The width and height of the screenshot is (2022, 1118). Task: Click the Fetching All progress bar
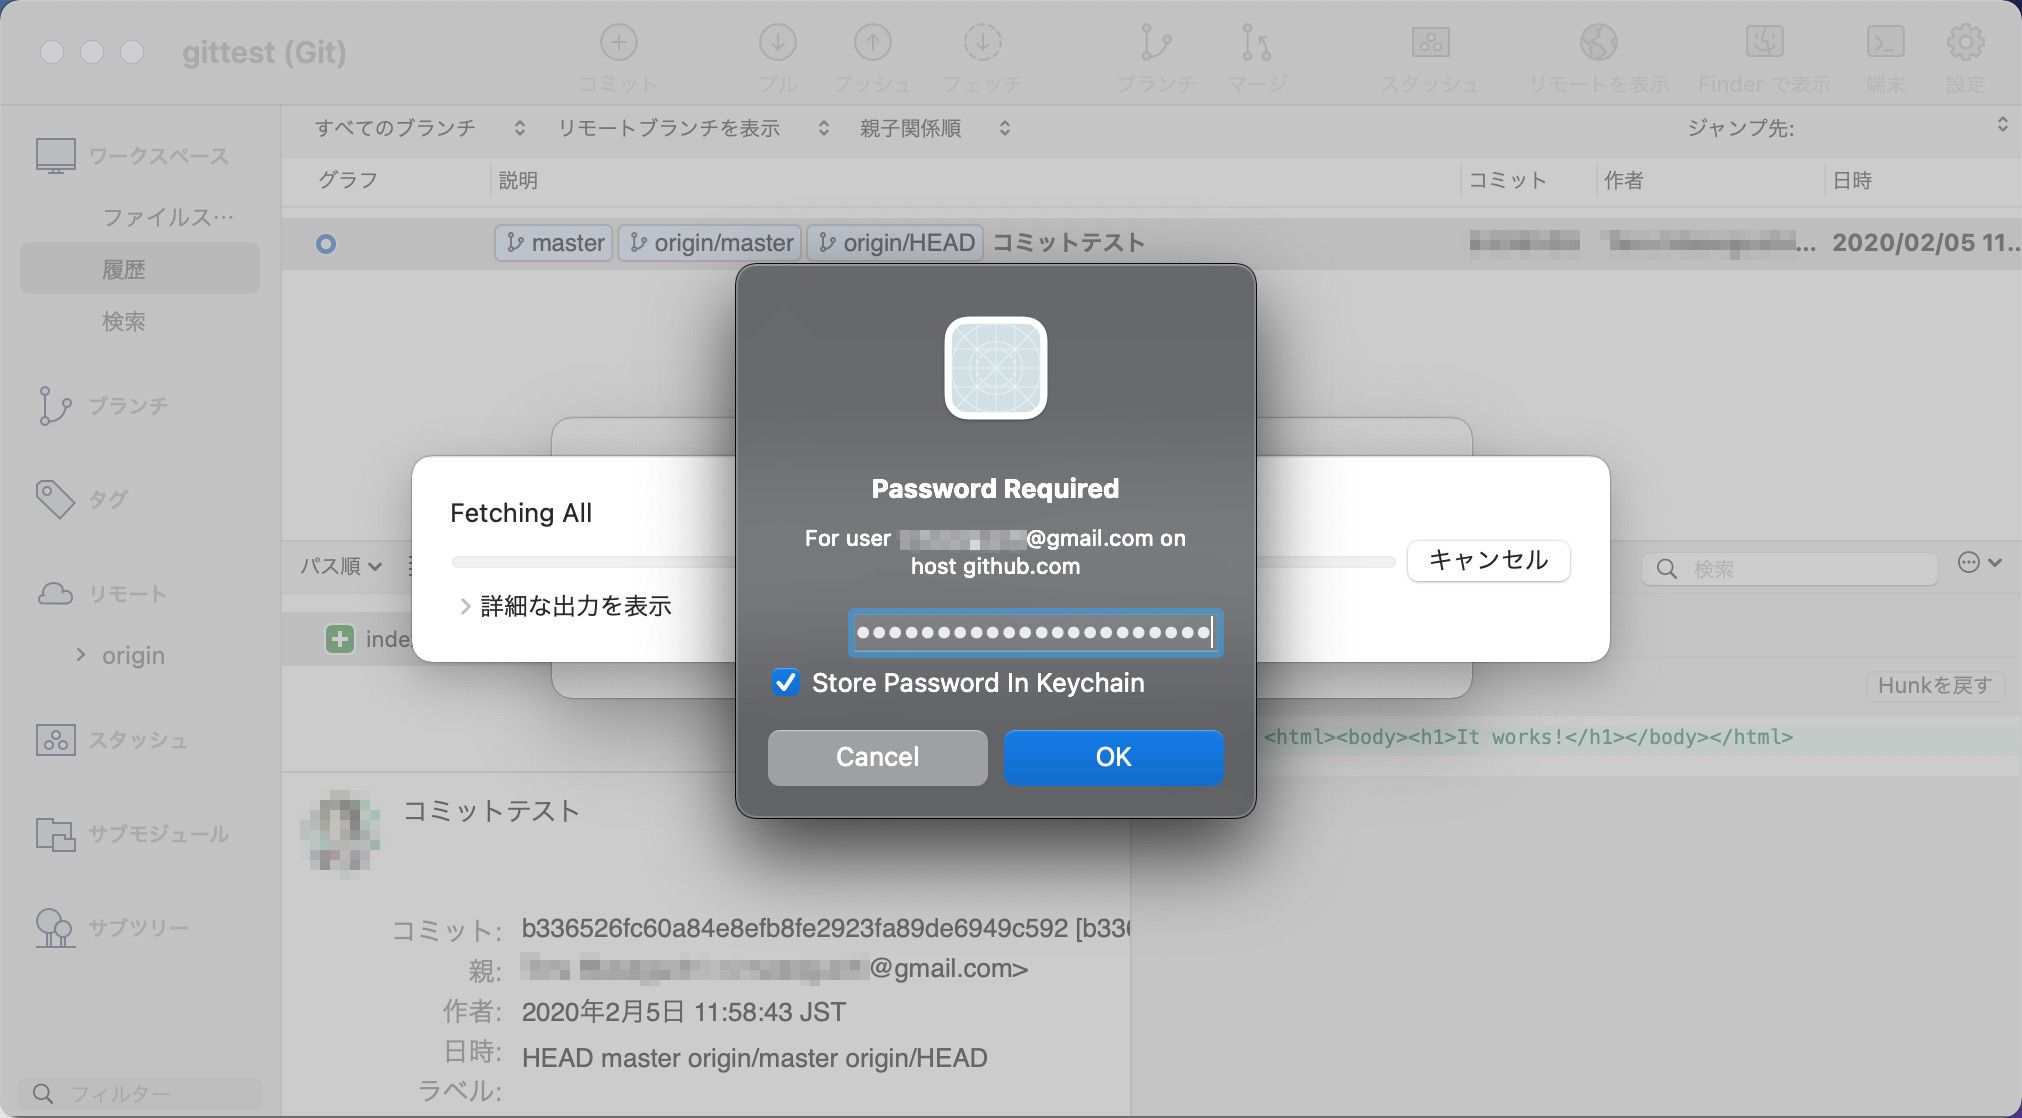592,562
